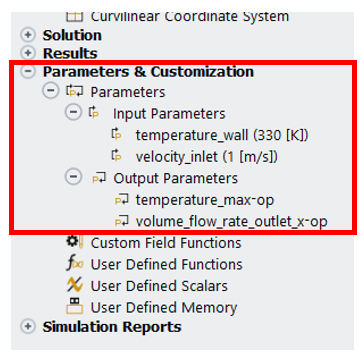Click the Parameters node icon
This screenshot has width=363, height=362.
pos(74,91)
